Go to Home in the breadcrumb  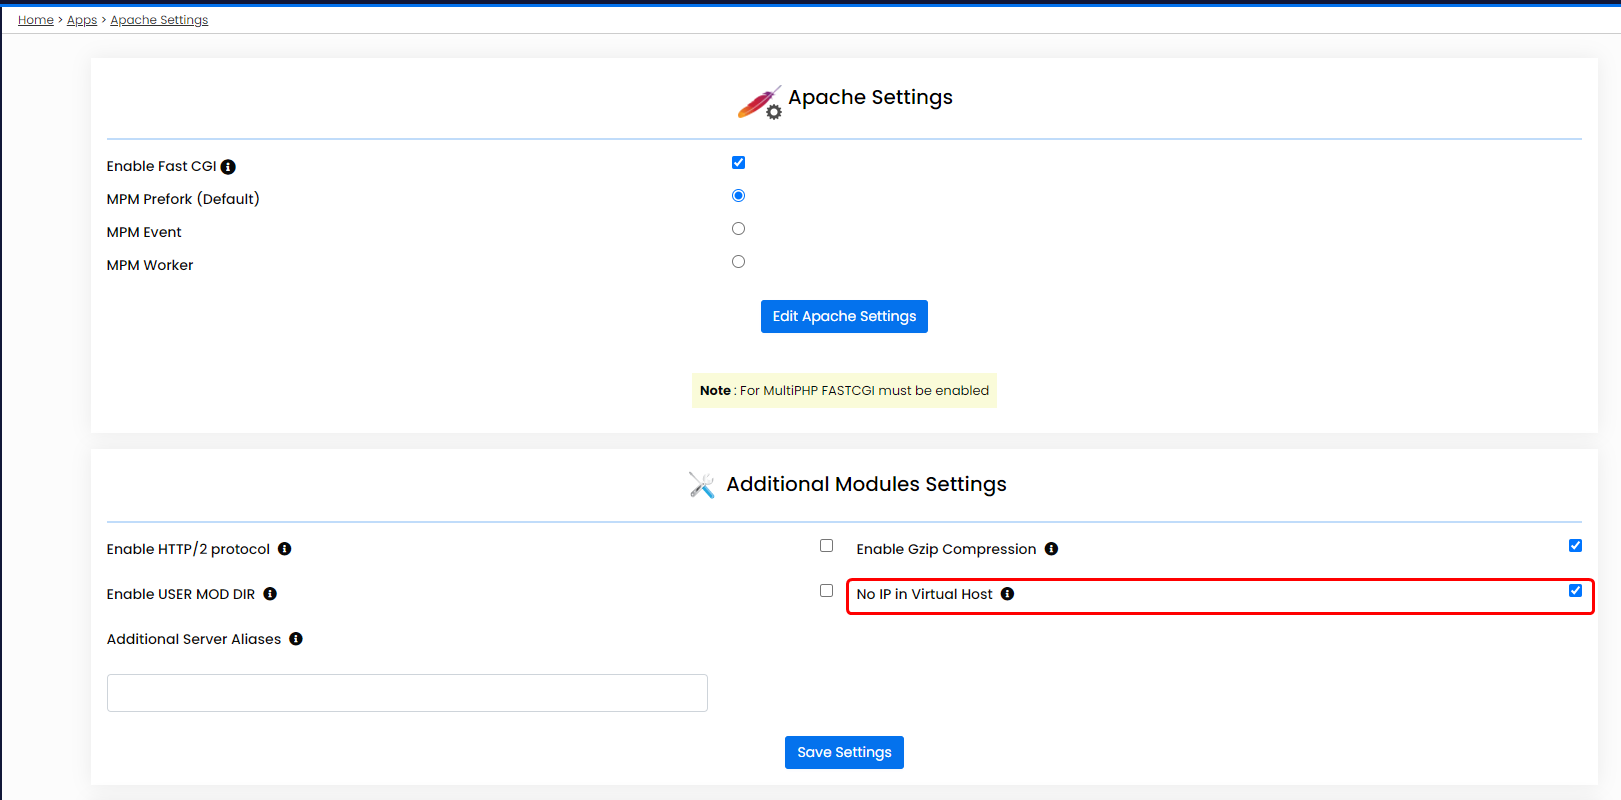tap(36, 20)
